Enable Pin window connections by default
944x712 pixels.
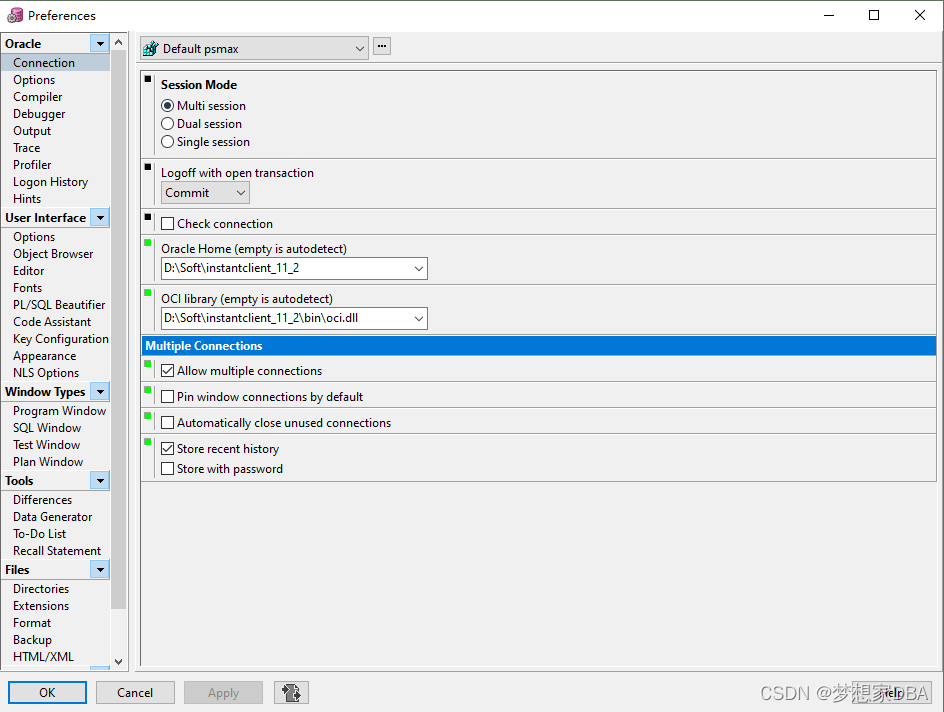pos(168,397)
